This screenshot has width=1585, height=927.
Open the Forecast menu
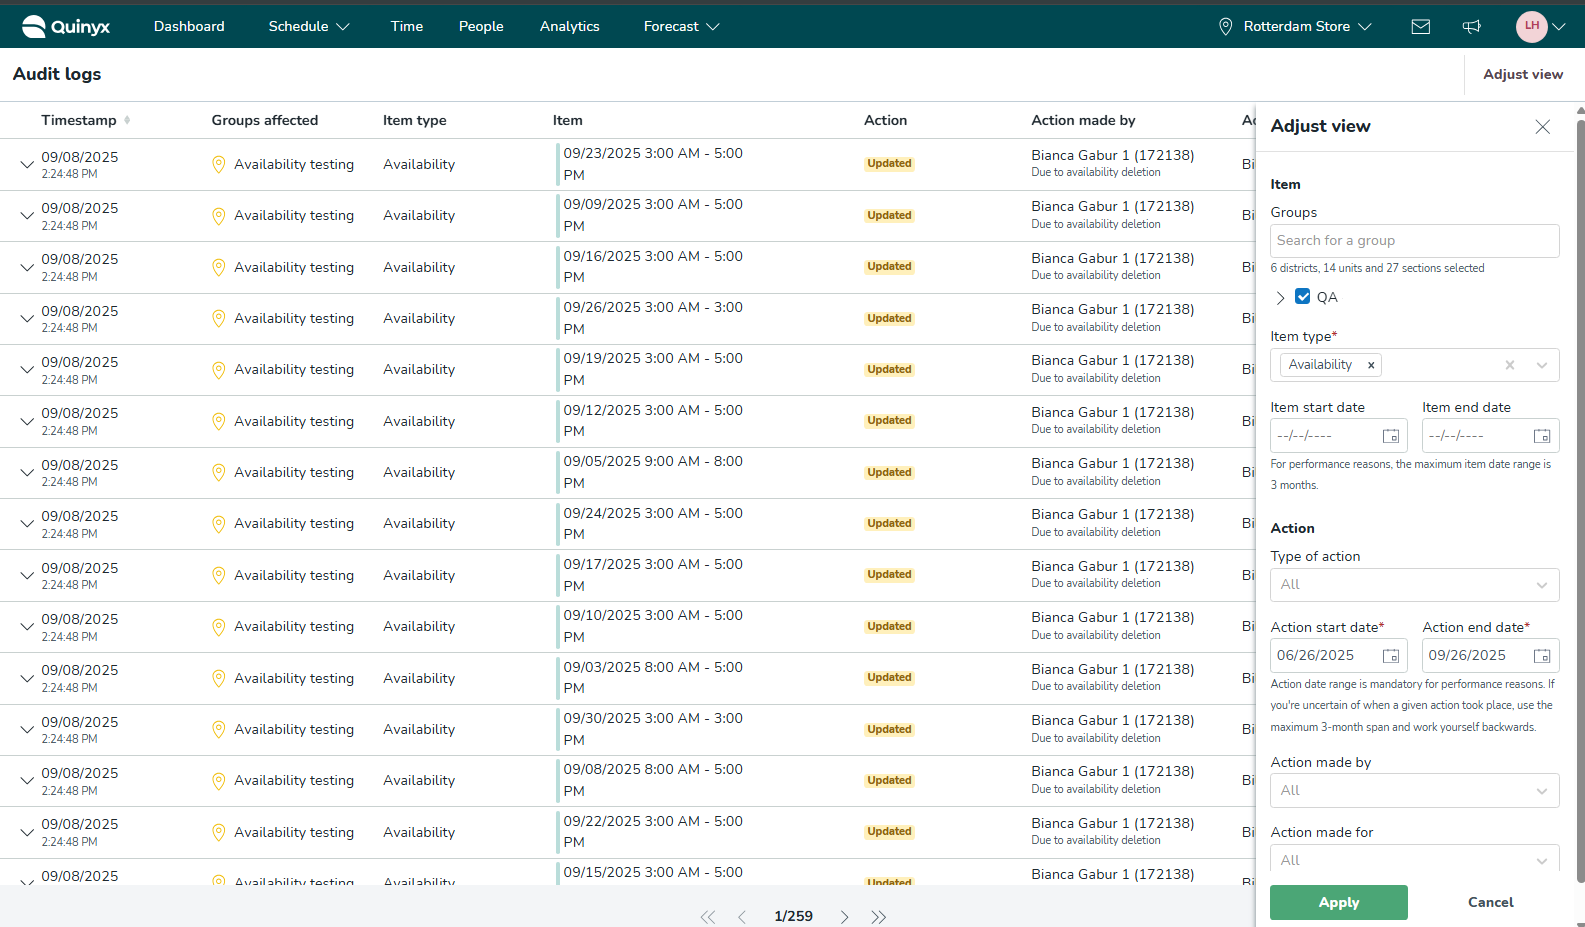(x=682, y=27)
